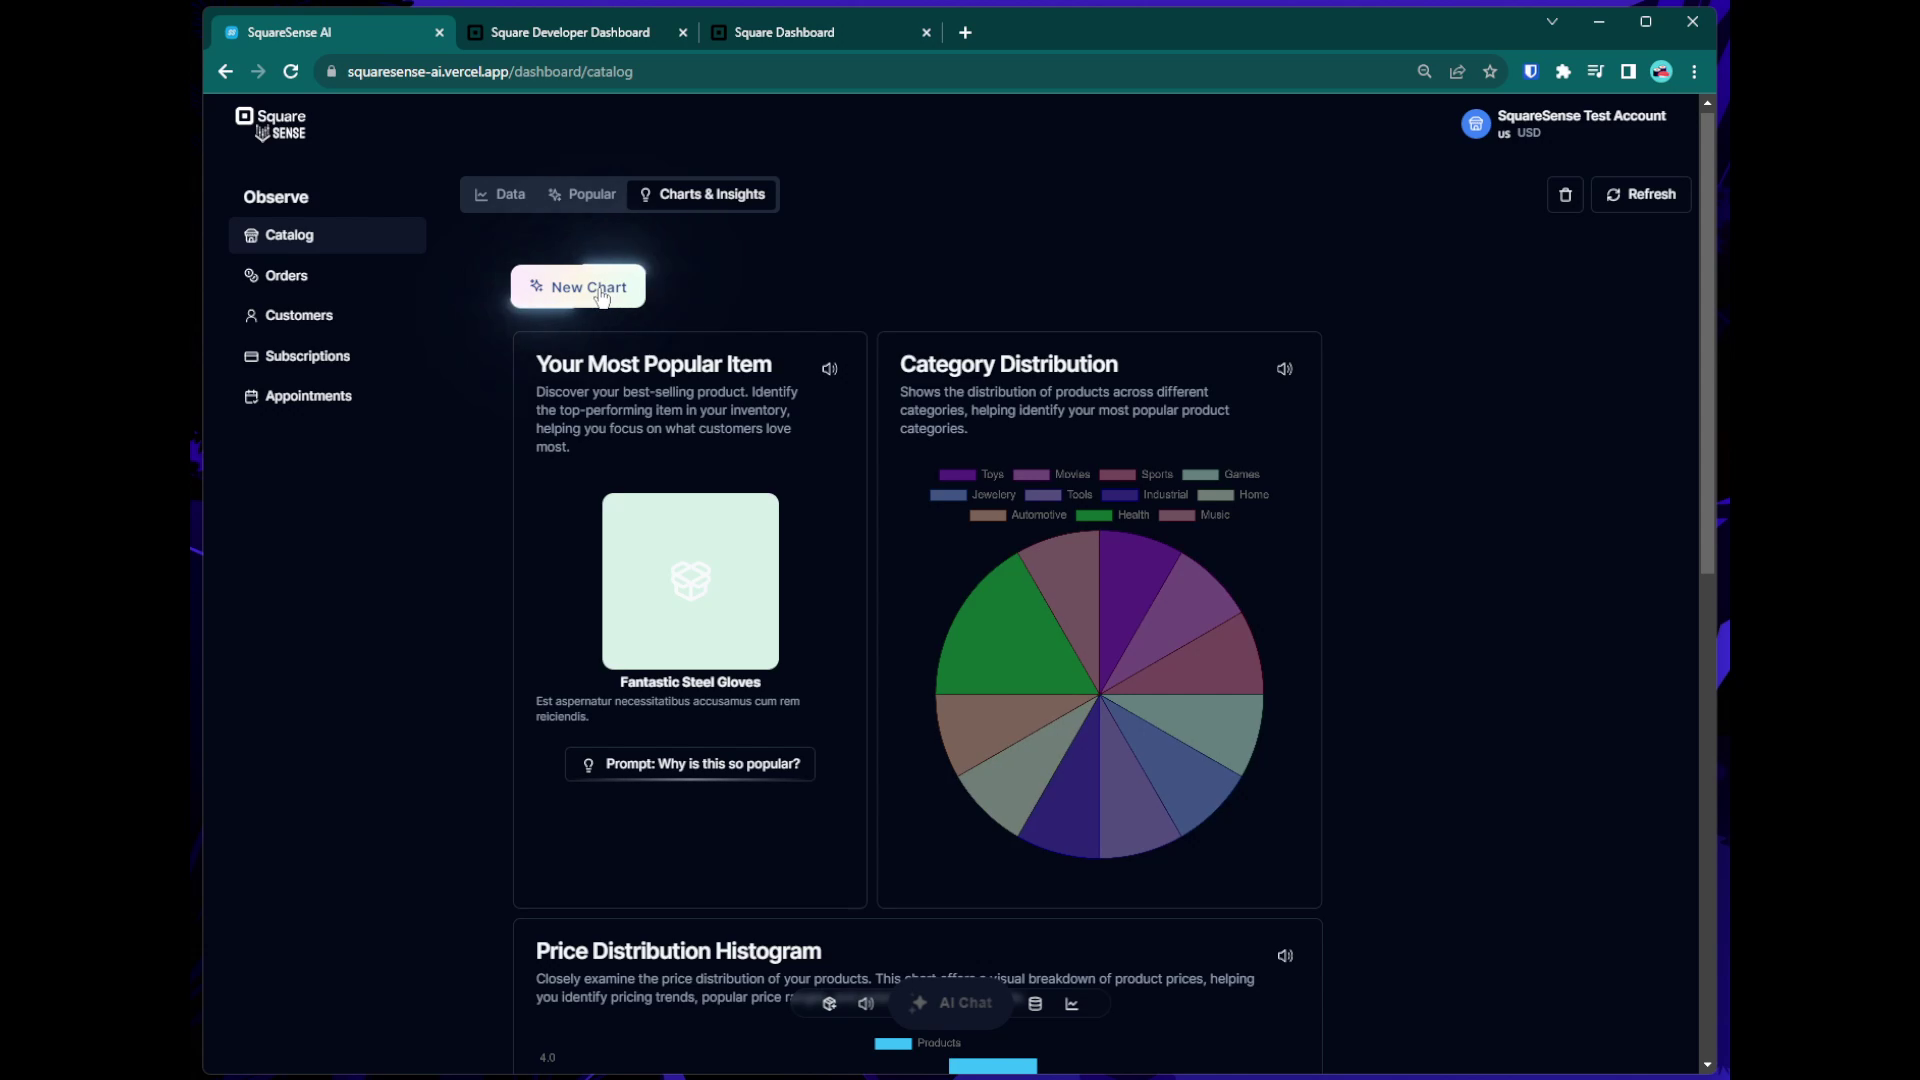Click Prompt: Why is this so popular?
This screenshot has height=1080, width=1920.
pos(690,764)
